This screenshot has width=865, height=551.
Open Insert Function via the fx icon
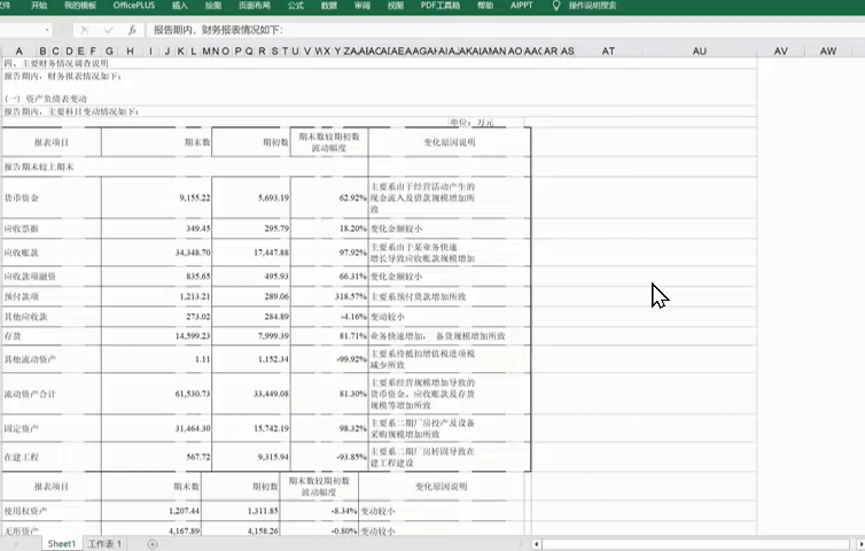tap(132, 30)
